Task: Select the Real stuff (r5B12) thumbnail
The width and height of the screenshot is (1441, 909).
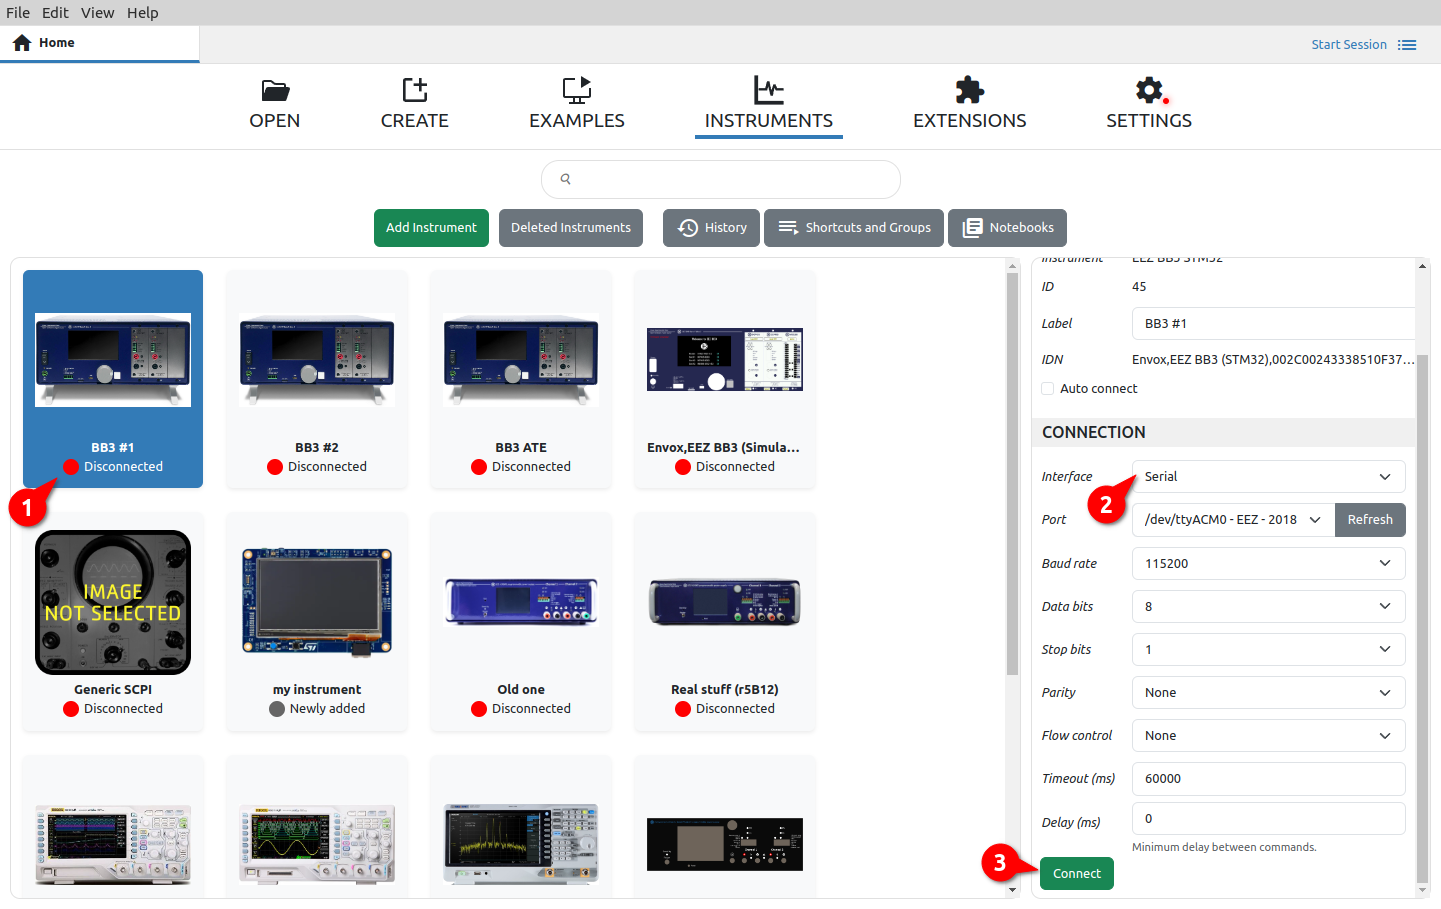Action: (x=725, y=602)
